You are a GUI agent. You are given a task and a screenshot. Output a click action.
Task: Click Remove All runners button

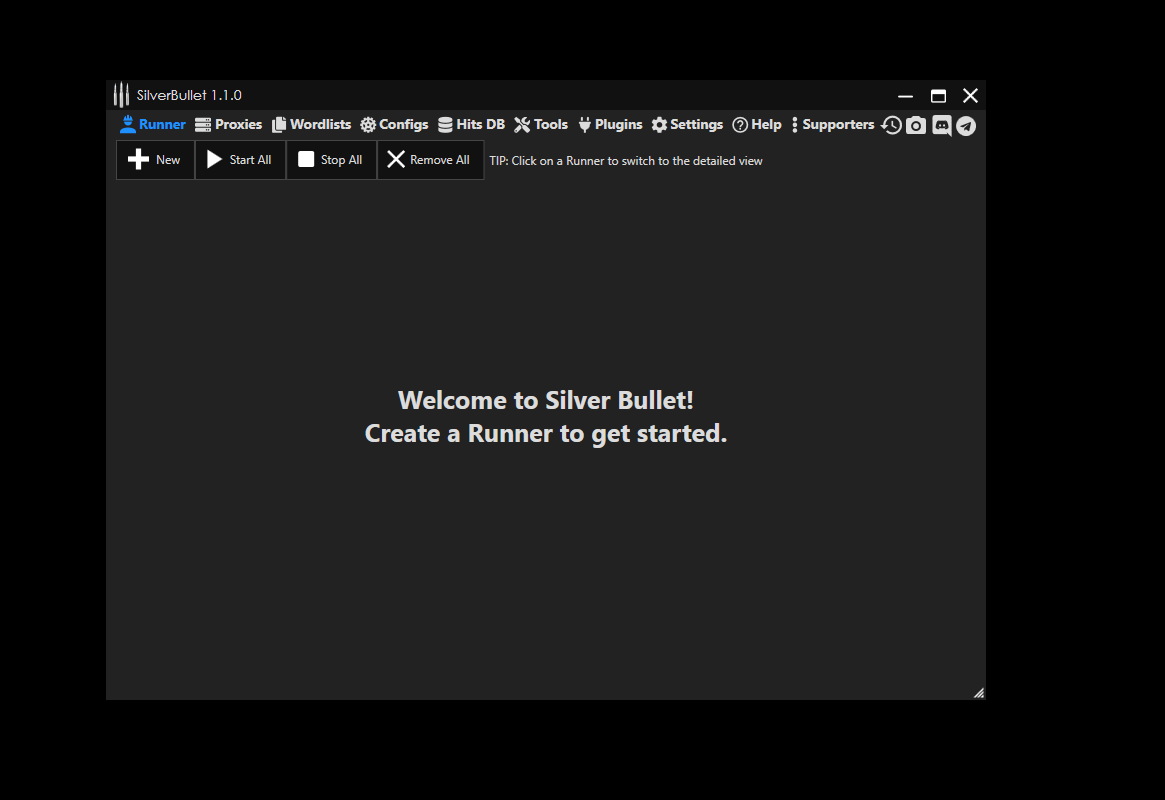(x=430, y=160)
